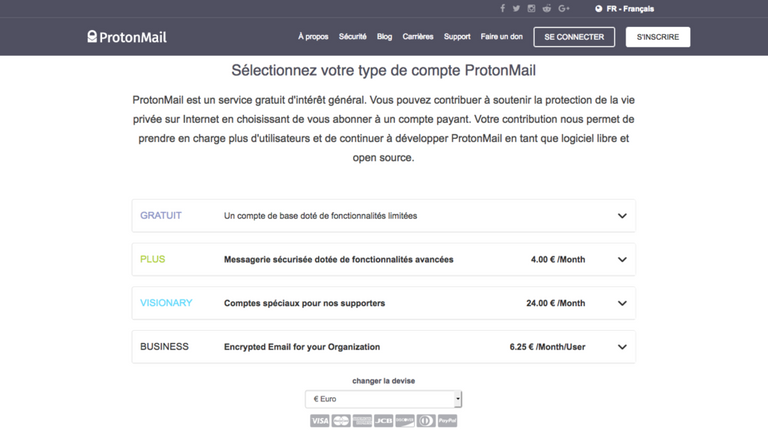This screenshot has width=768, height=436.
Task: Click 'Encrypted Email for your Organization'
Action: 302,347
